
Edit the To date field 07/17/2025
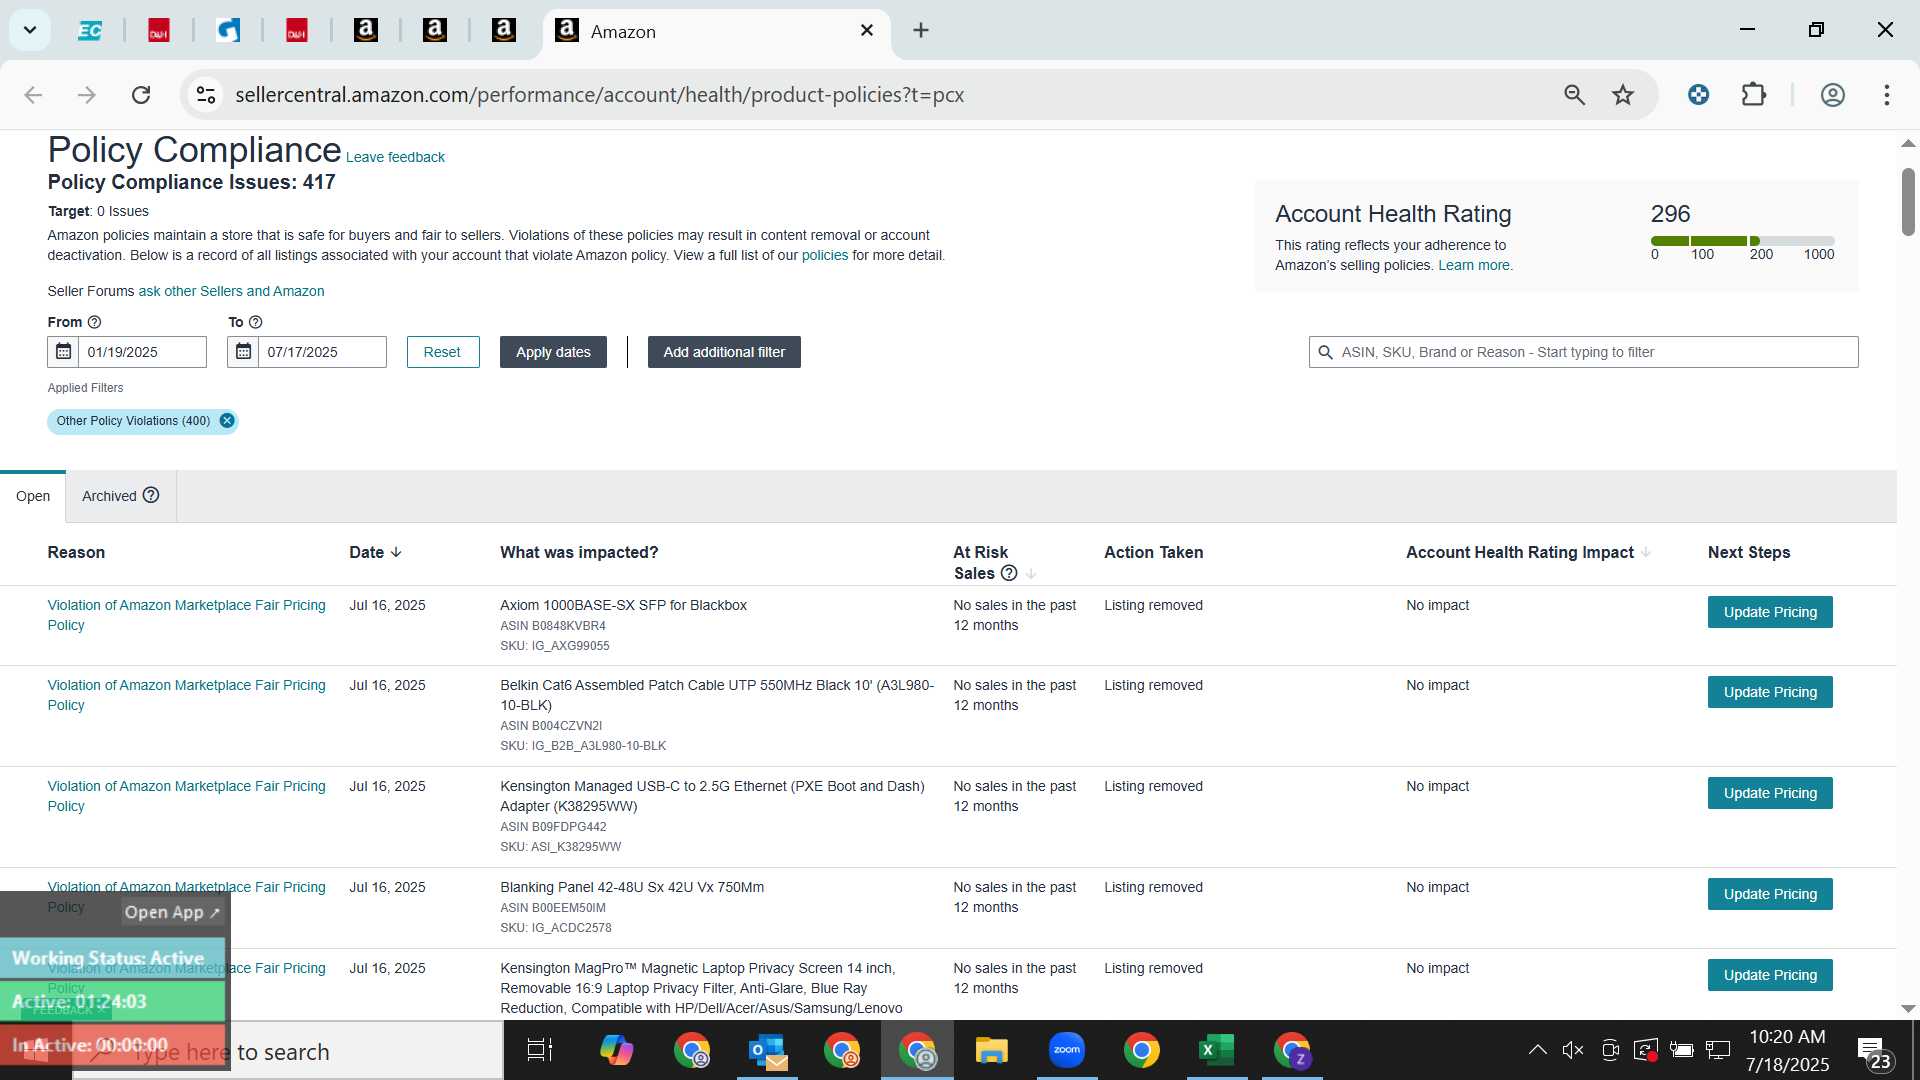[x=322, y=352]
